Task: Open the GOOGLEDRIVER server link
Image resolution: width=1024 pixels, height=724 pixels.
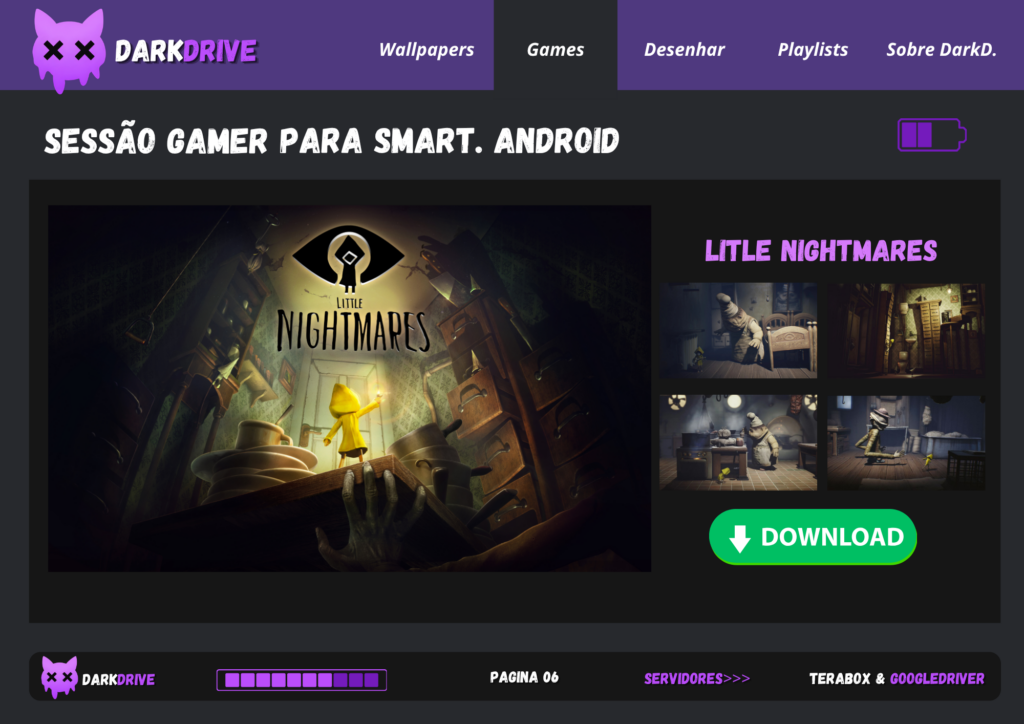Action: point(937,679)
